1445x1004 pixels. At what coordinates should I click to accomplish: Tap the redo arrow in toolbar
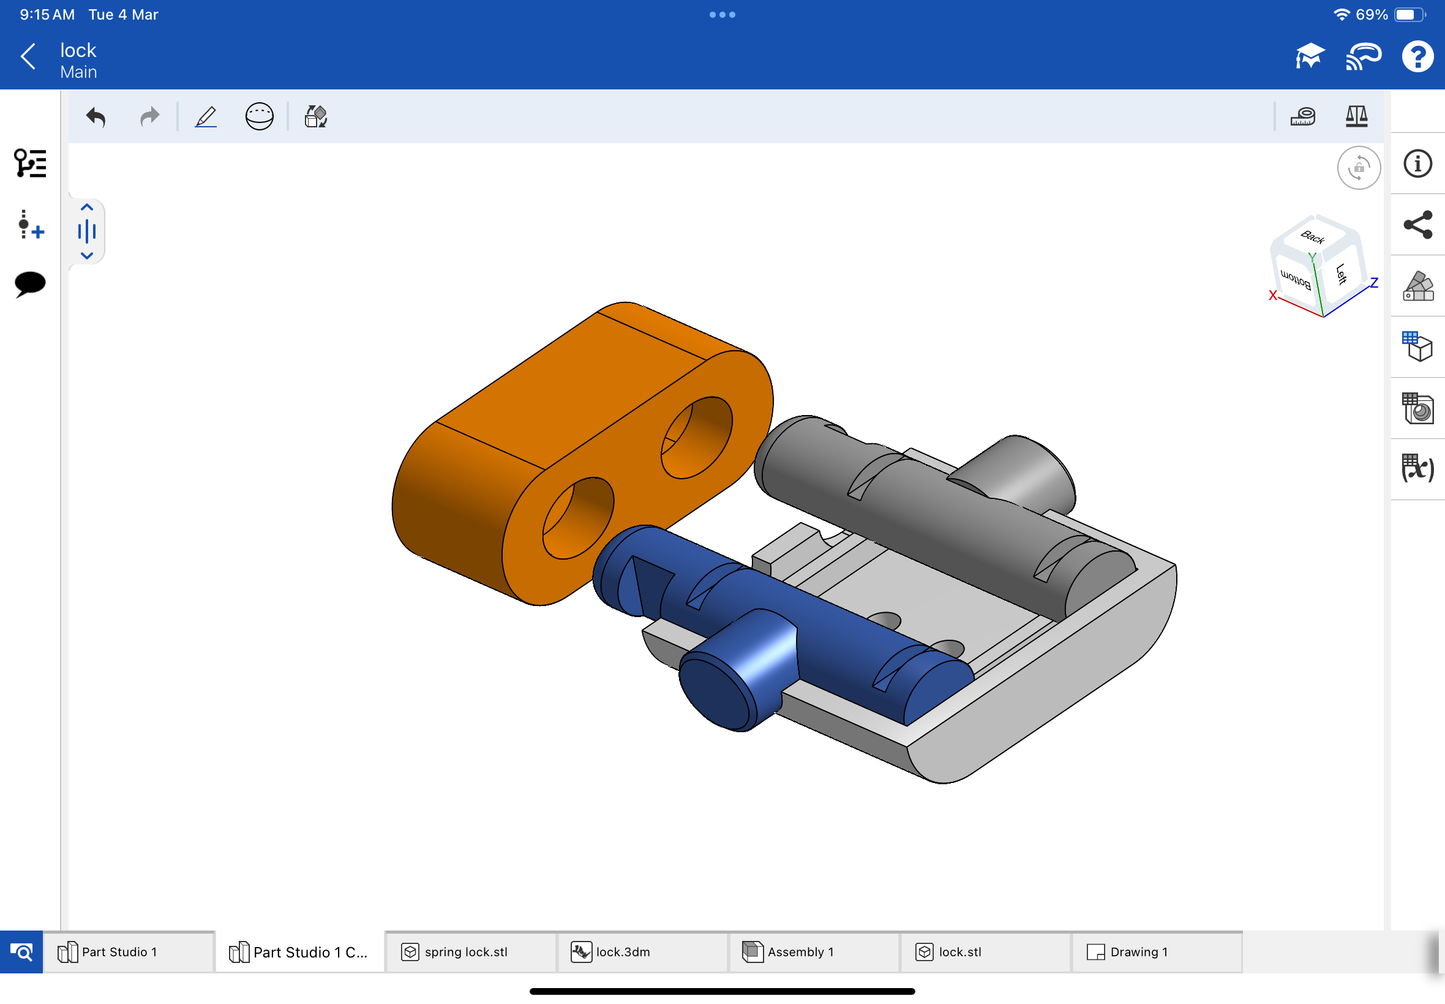point(150,117)
